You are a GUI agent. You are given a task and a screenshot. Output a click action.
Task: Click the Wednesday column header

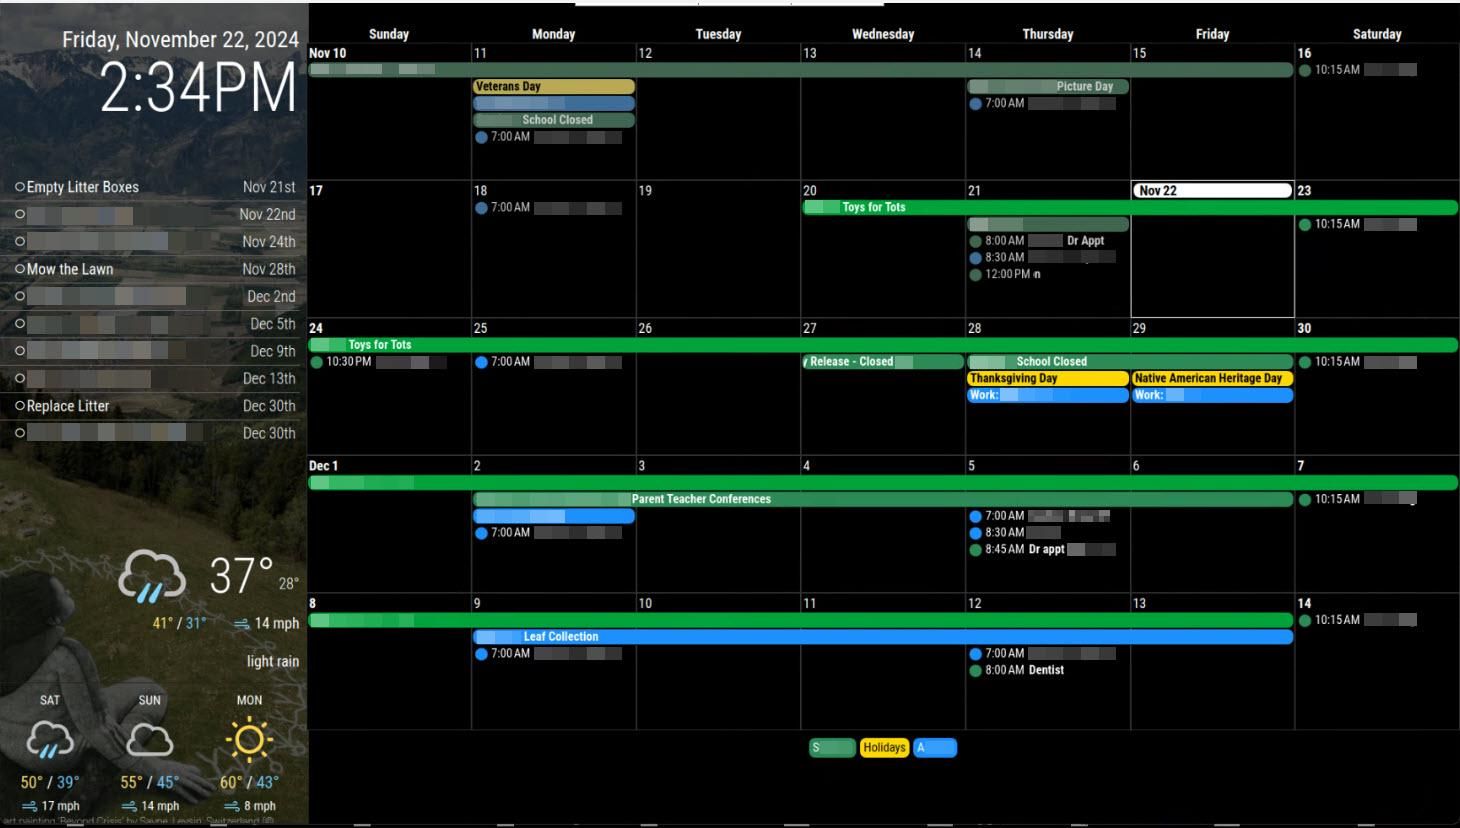(x=883, y=34)
